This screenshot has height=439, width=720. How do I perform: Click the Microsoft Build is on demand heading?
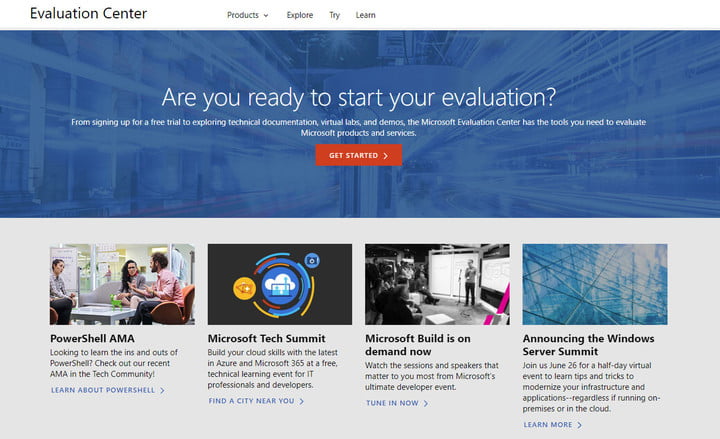click(418, 345)
